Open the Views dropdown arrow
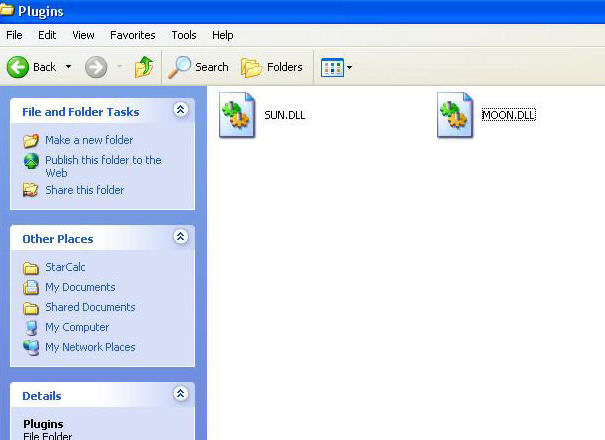 349,68
